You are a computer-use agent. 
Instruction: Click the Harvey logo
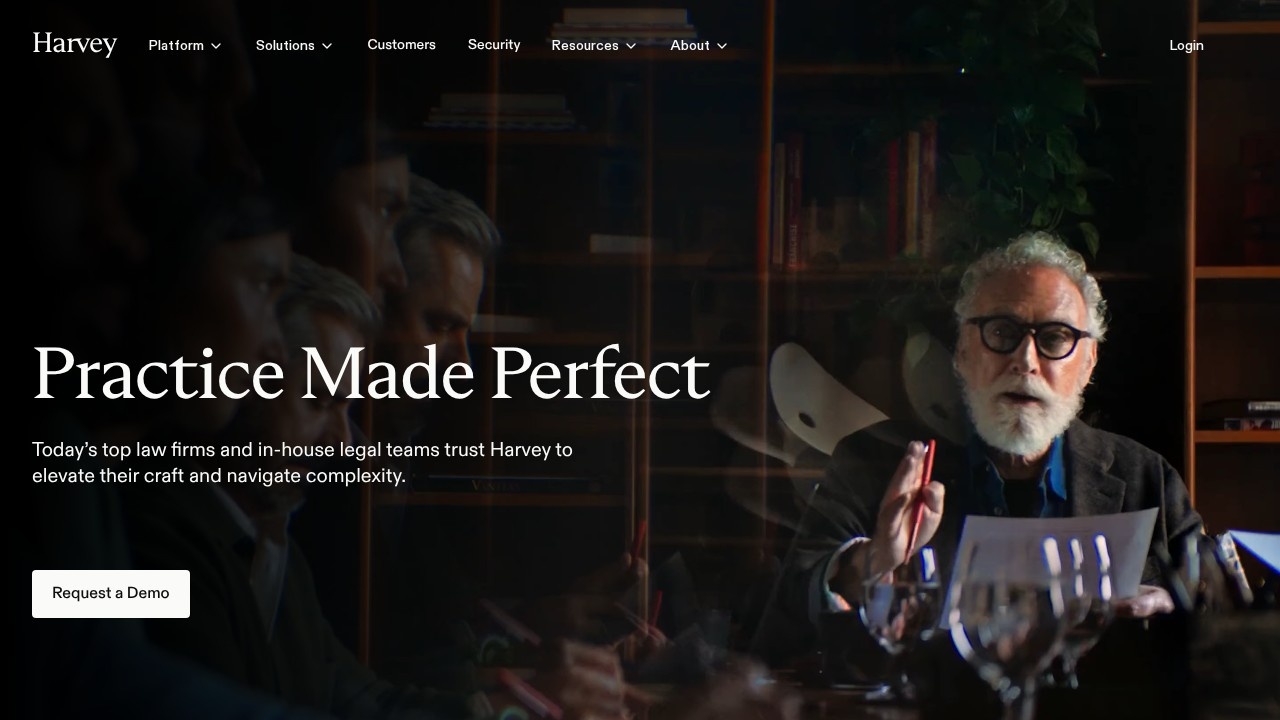tap(75, 45)
